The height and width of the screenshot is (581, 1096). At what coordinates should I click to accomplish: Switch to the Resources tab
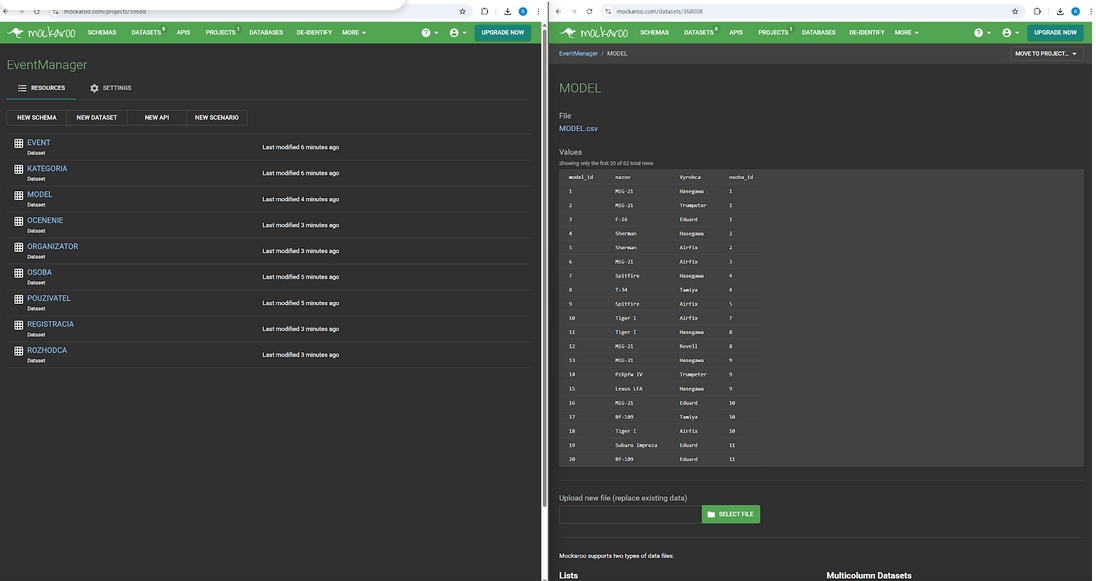pyautogui.click(x=41, y=88)
